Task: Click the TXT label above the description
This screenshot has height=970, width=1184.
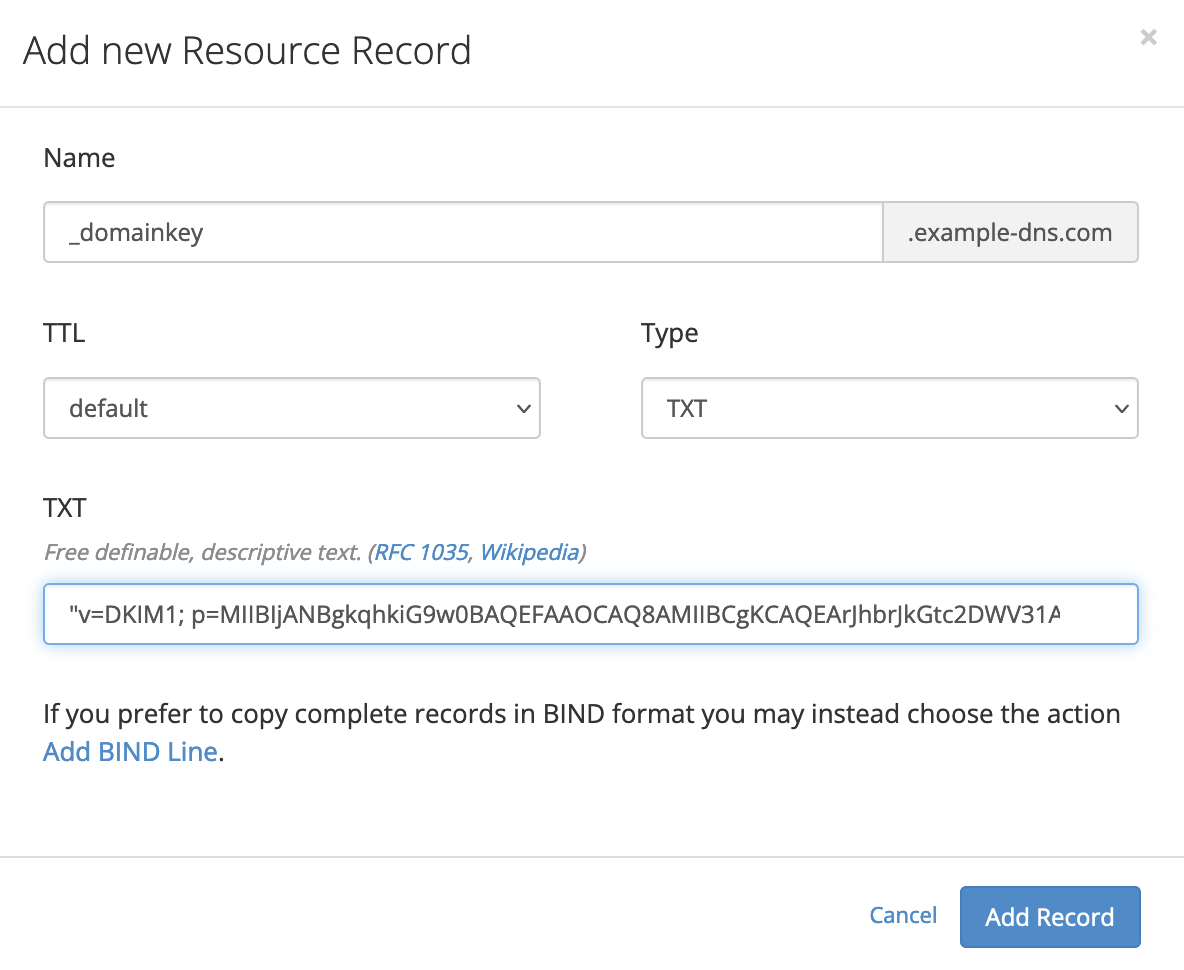Action: click(65, 508)
